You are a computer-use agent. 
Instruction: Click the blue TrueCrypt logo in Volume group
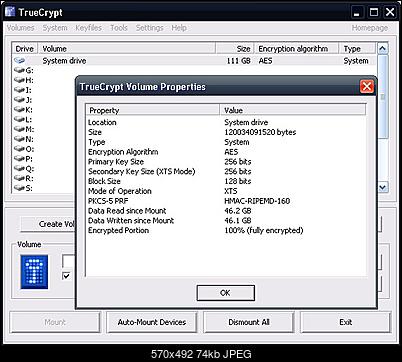coord(34,272)
